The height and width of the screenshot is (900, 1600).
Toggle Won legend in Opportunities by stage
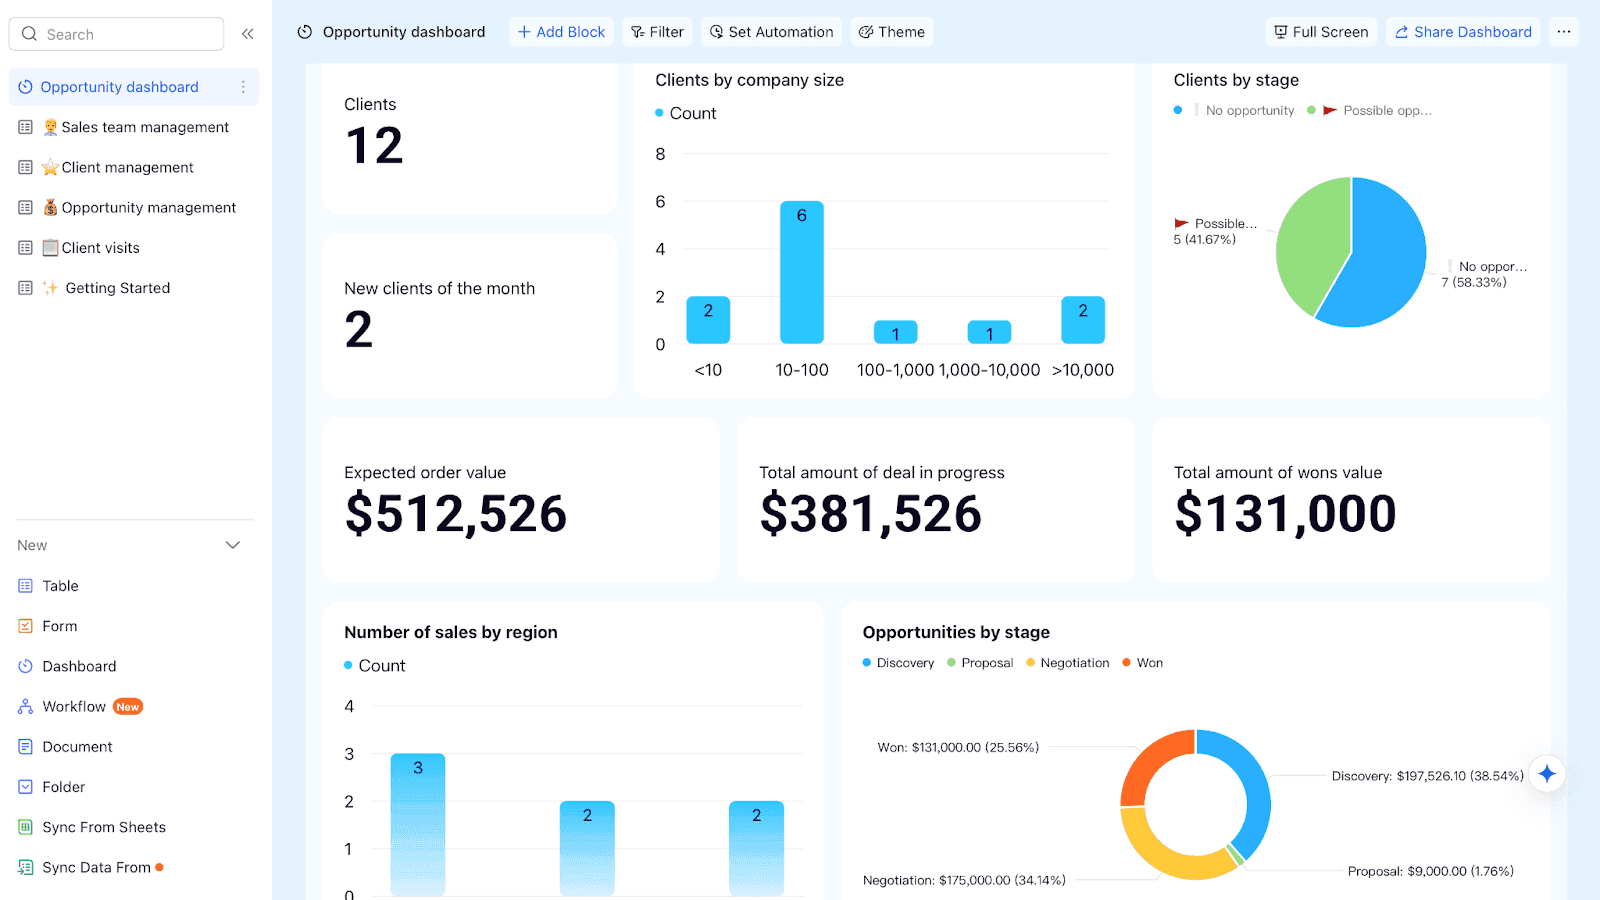click(x=1142, y=663)
